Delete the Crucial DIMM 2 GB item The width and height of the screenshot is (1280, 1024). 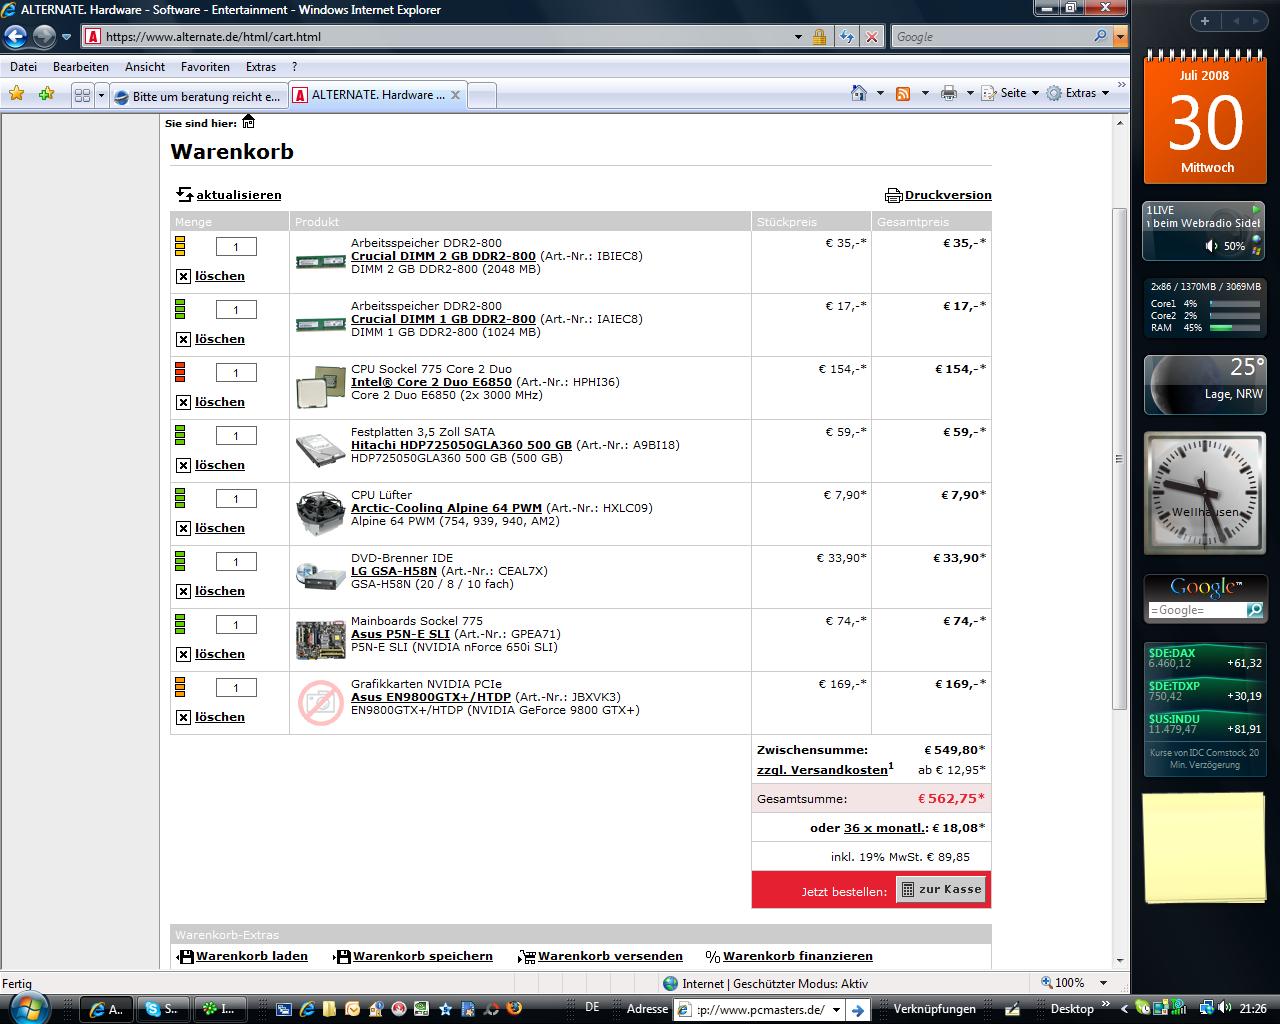point(210,276)
